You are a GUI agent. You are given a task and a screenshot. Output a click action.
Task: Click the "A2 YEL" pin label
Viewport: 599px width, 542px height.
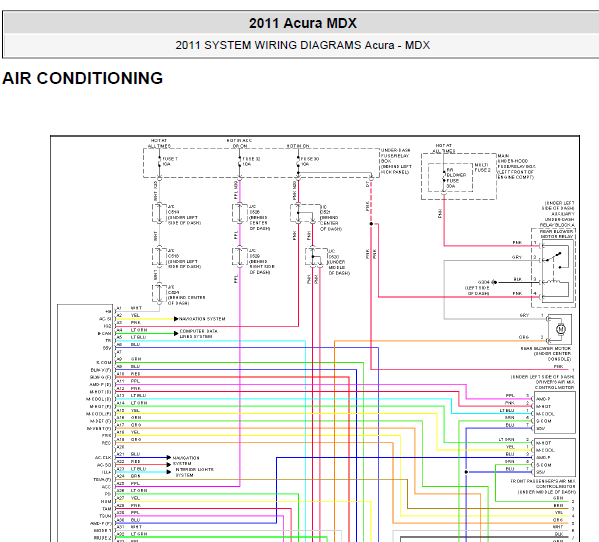click(x=128, y=315)
